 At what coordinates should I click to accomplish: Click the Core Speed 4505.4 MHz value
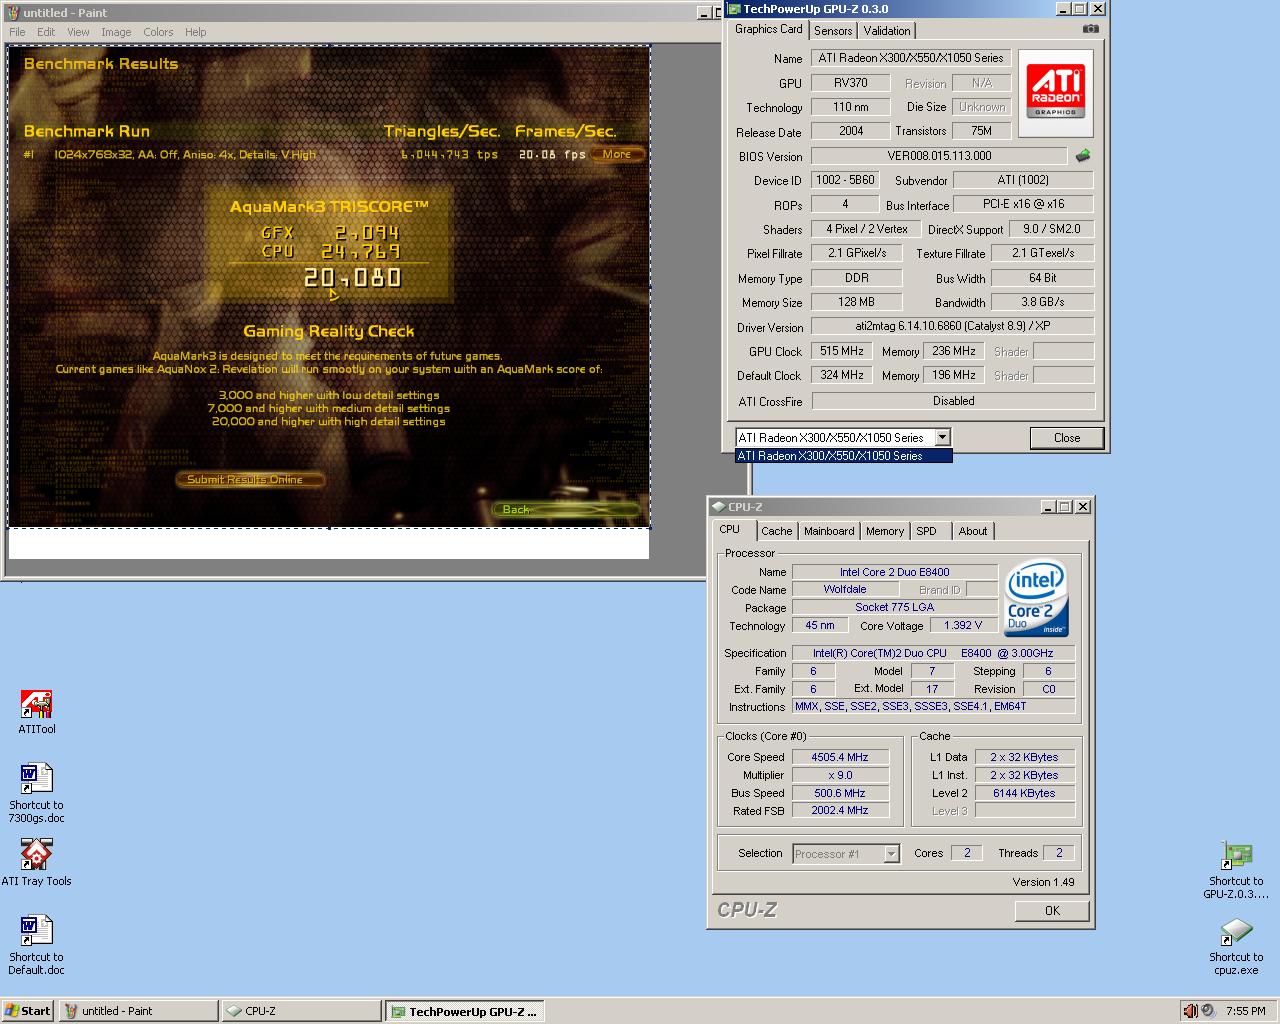[x=840, y=757]
